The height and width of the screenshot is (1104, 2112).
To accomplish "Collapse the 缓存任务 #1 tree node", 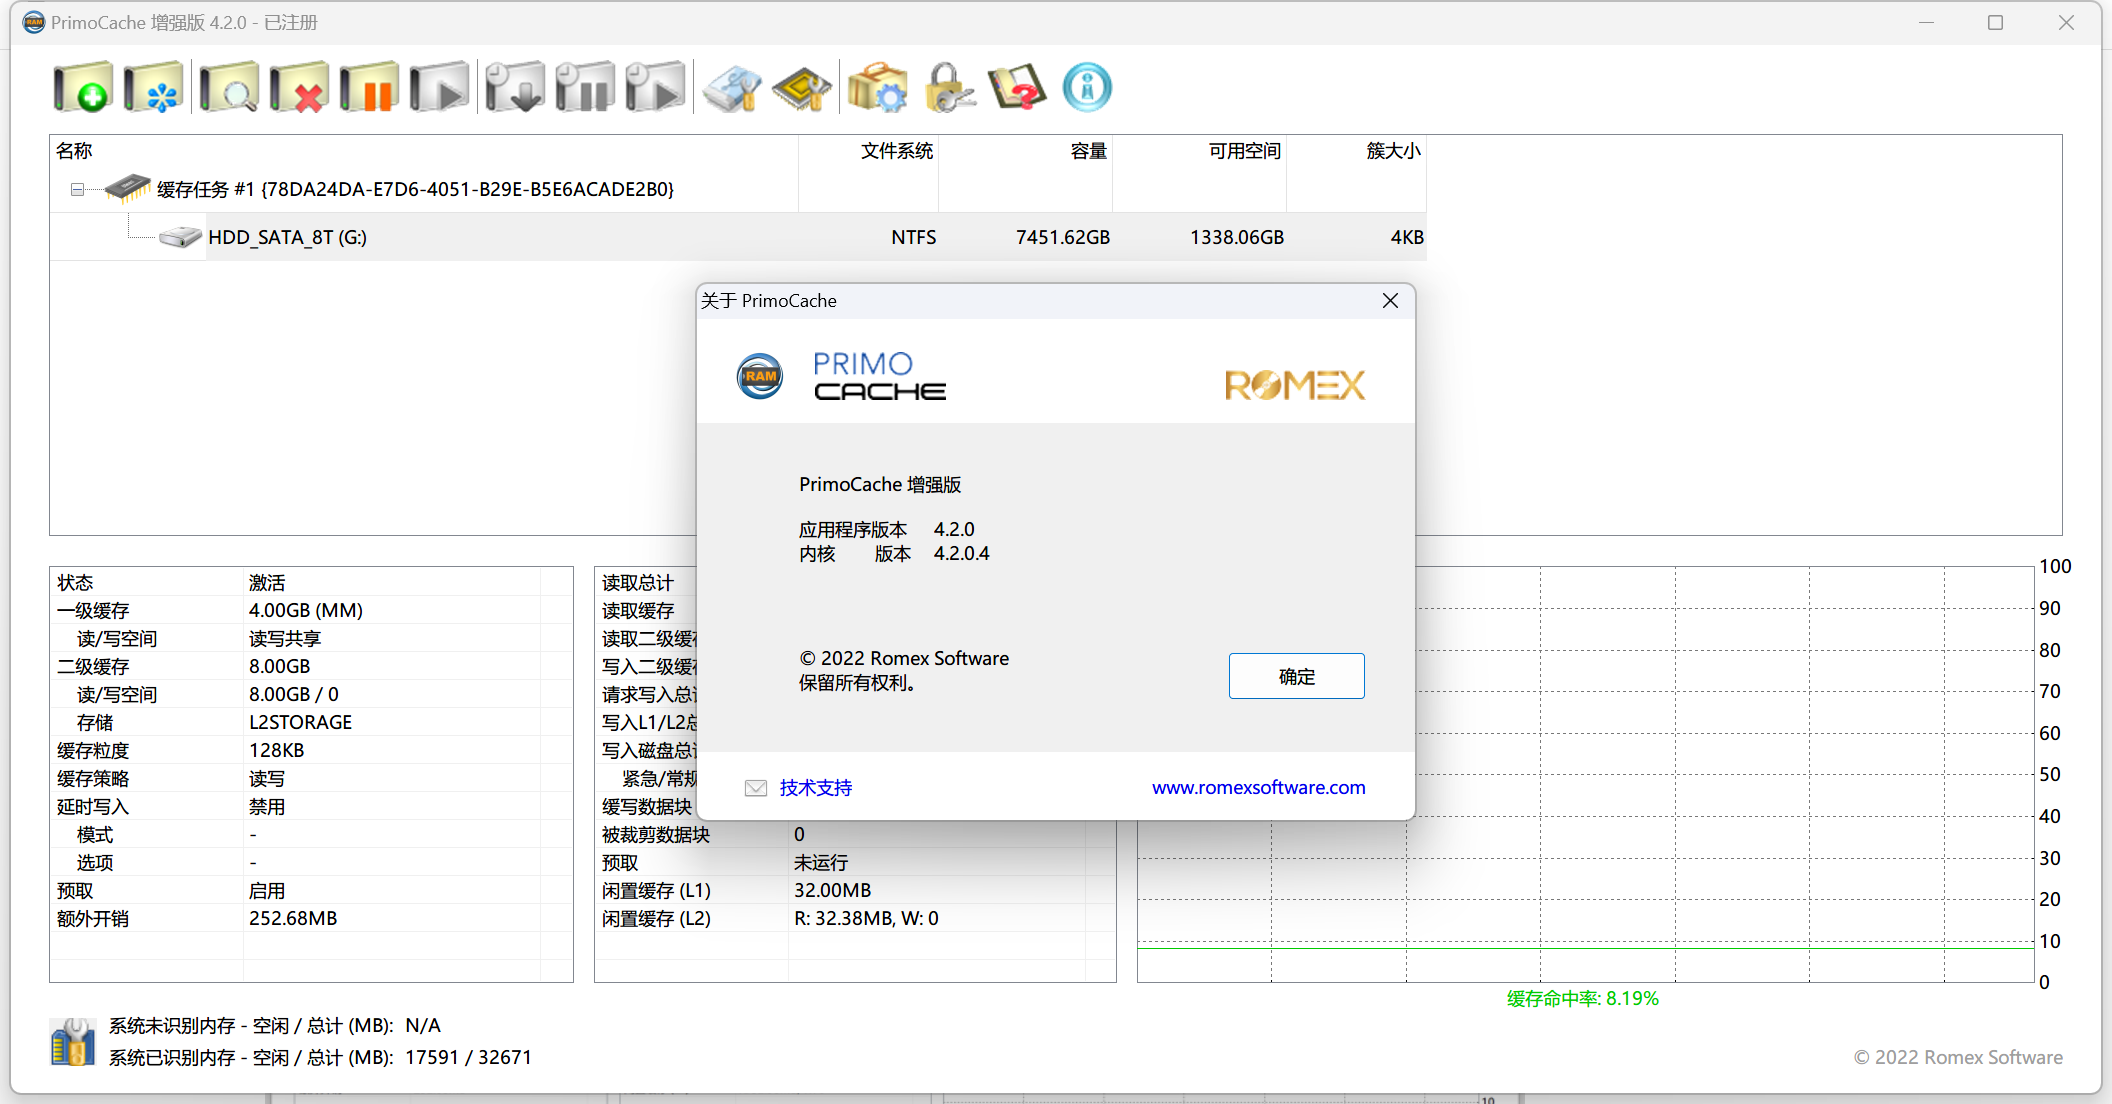I will point(77,189).
